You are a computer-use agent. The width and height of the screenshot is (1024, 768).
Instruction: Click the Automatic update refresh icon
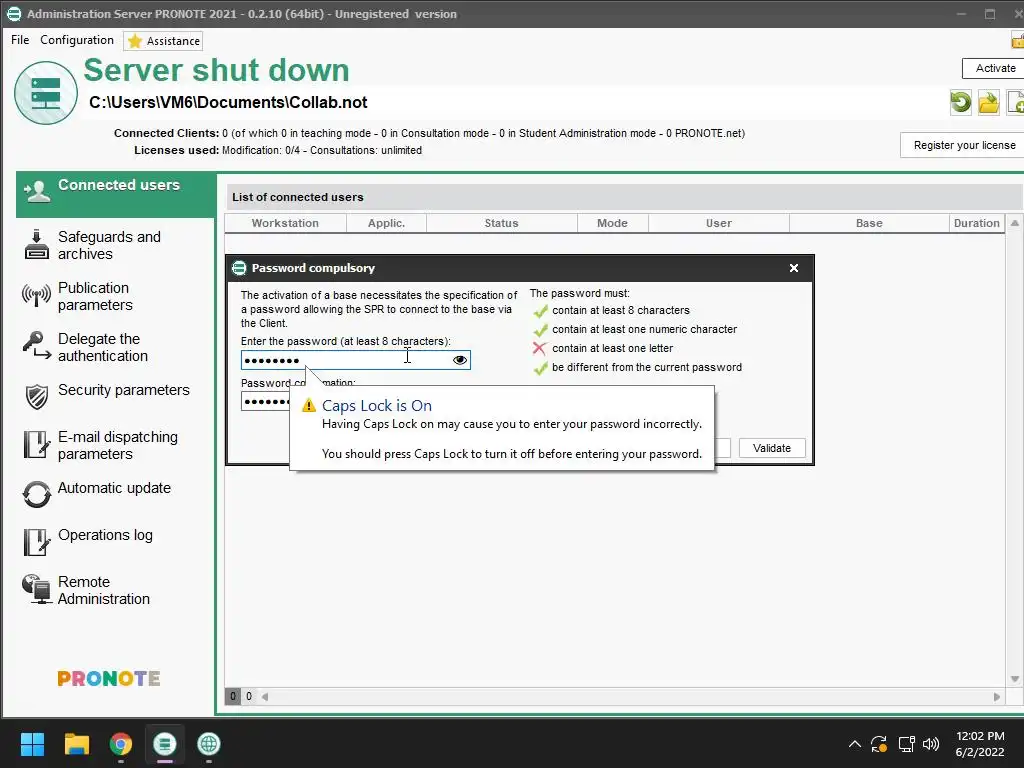(x=37, y=494)
